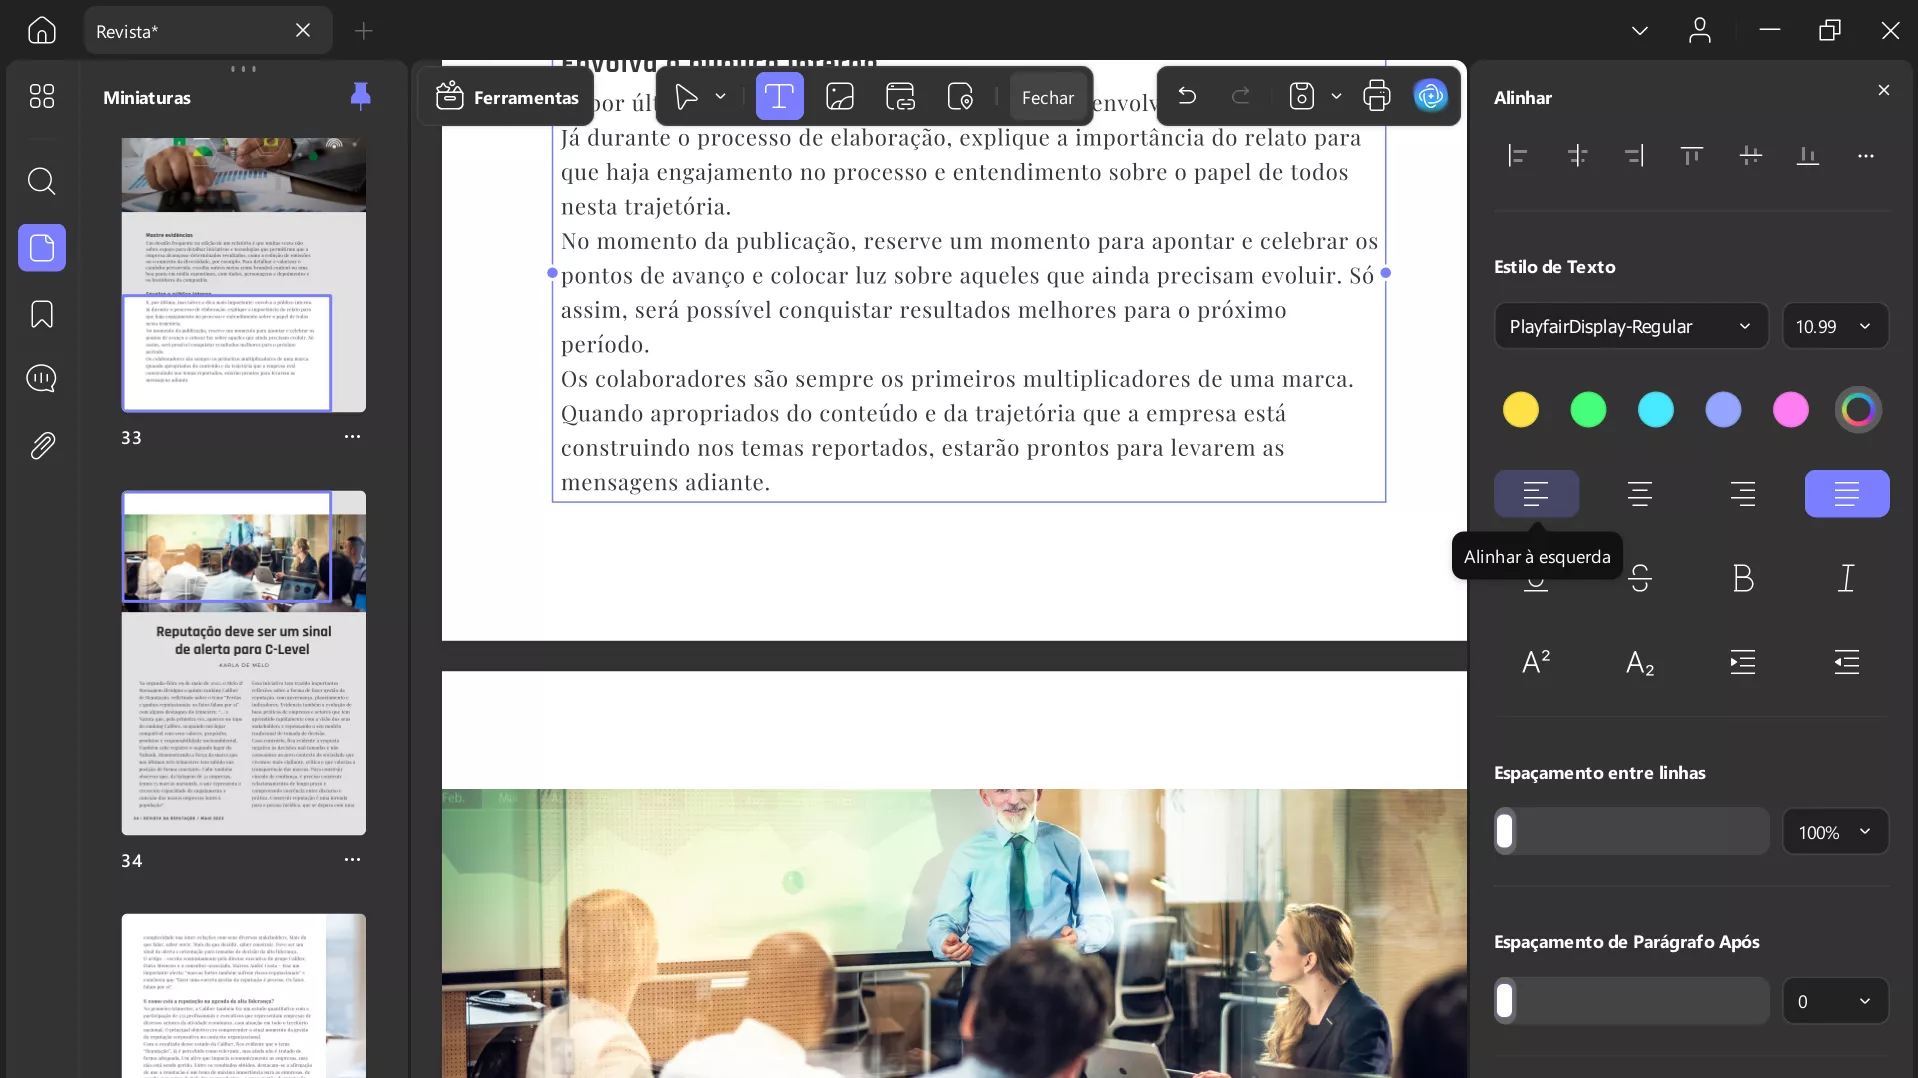Screen dimensions: 1918x1078
Task: Toggle bold formatting
Action: pyautogui.click(x=1743, y=578)
